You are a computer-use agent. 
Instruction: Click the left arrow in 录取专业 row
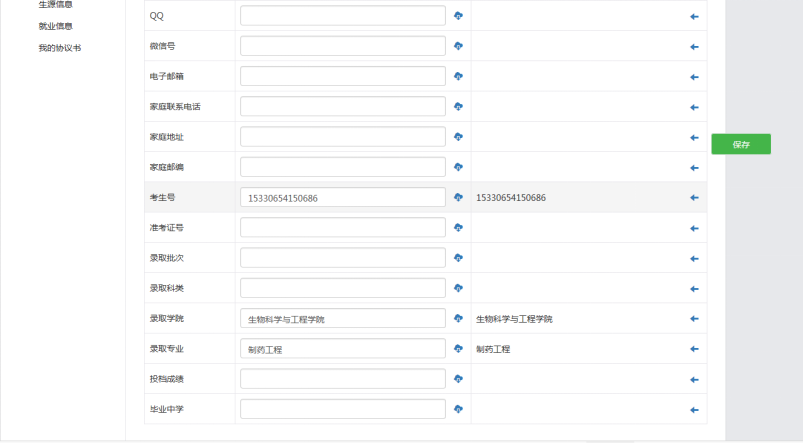pyautogui.click(x=694, y=349)
